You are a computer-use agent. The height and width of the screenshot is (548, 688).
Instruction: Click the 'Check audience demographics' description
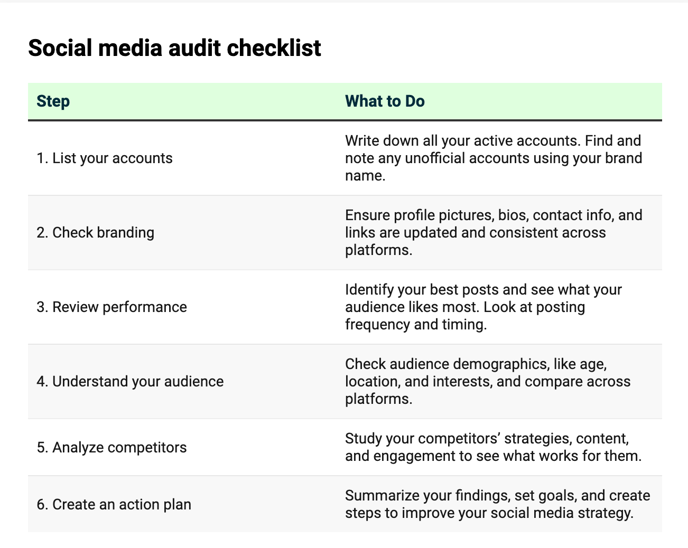click(x=487, y=381)
